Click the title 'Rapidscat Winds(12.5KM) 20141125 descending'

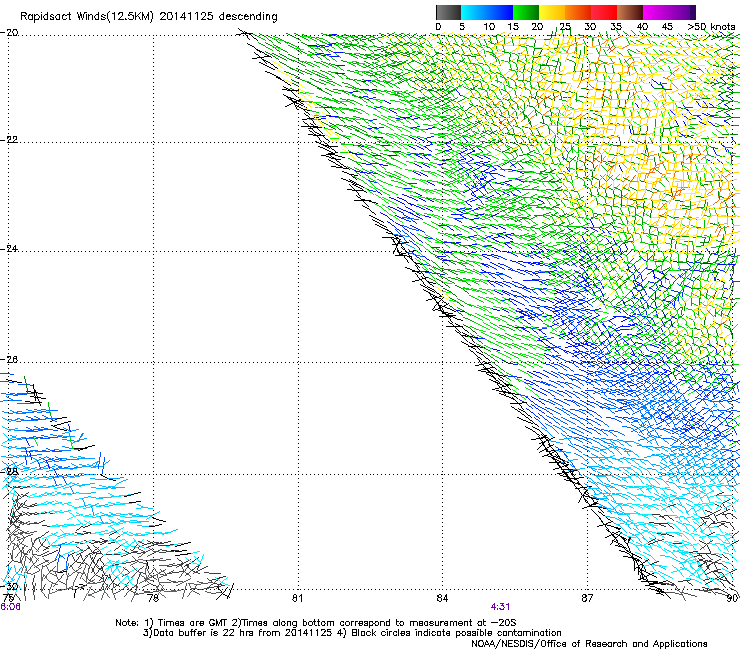pos(149,17)
